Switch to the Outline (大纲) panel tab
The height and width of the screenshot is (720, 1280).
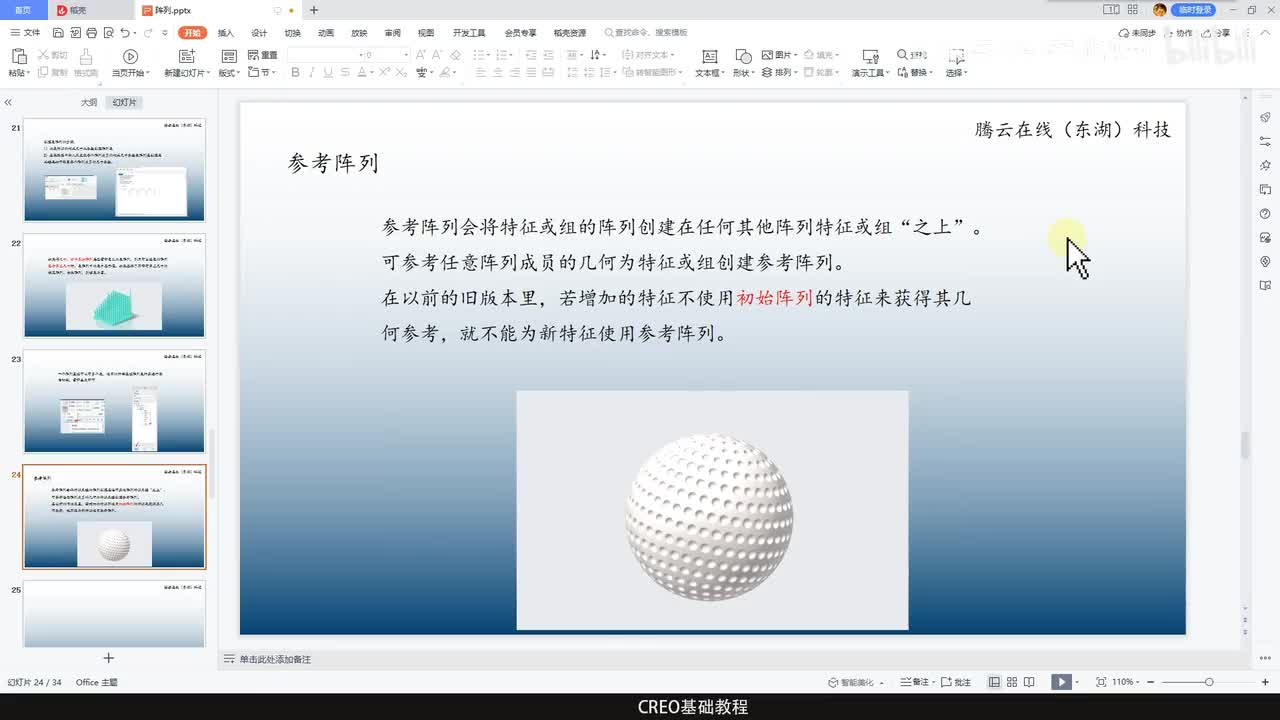pyautogui.click(x=89, y=103)
